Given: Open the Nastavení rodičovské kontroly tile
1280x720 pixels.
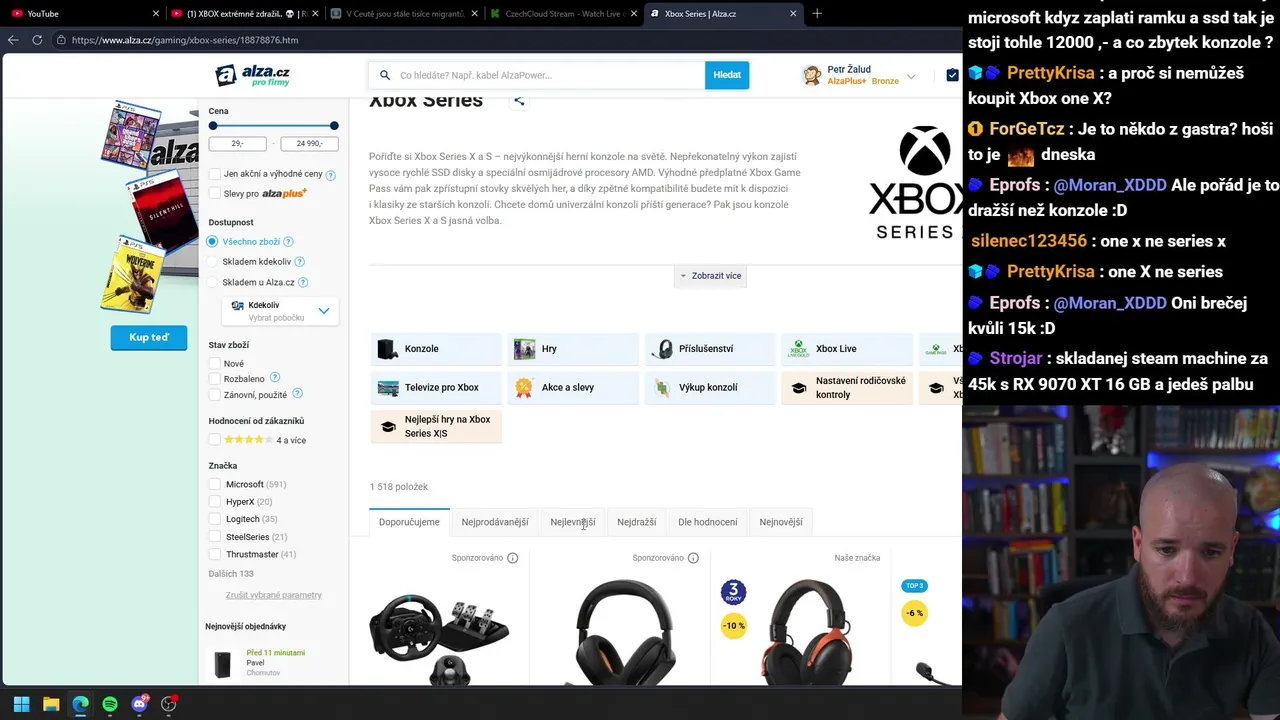Looking at the screenshot, I should tap(847, 388).
